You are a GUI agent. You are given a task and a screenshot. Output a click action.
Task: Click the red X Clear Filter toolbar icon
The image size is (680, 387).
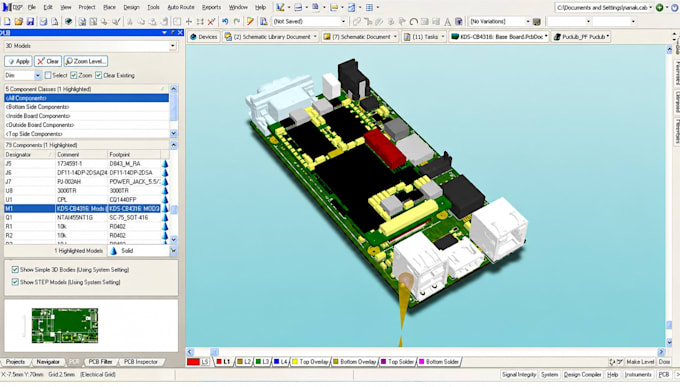[211, 21]
